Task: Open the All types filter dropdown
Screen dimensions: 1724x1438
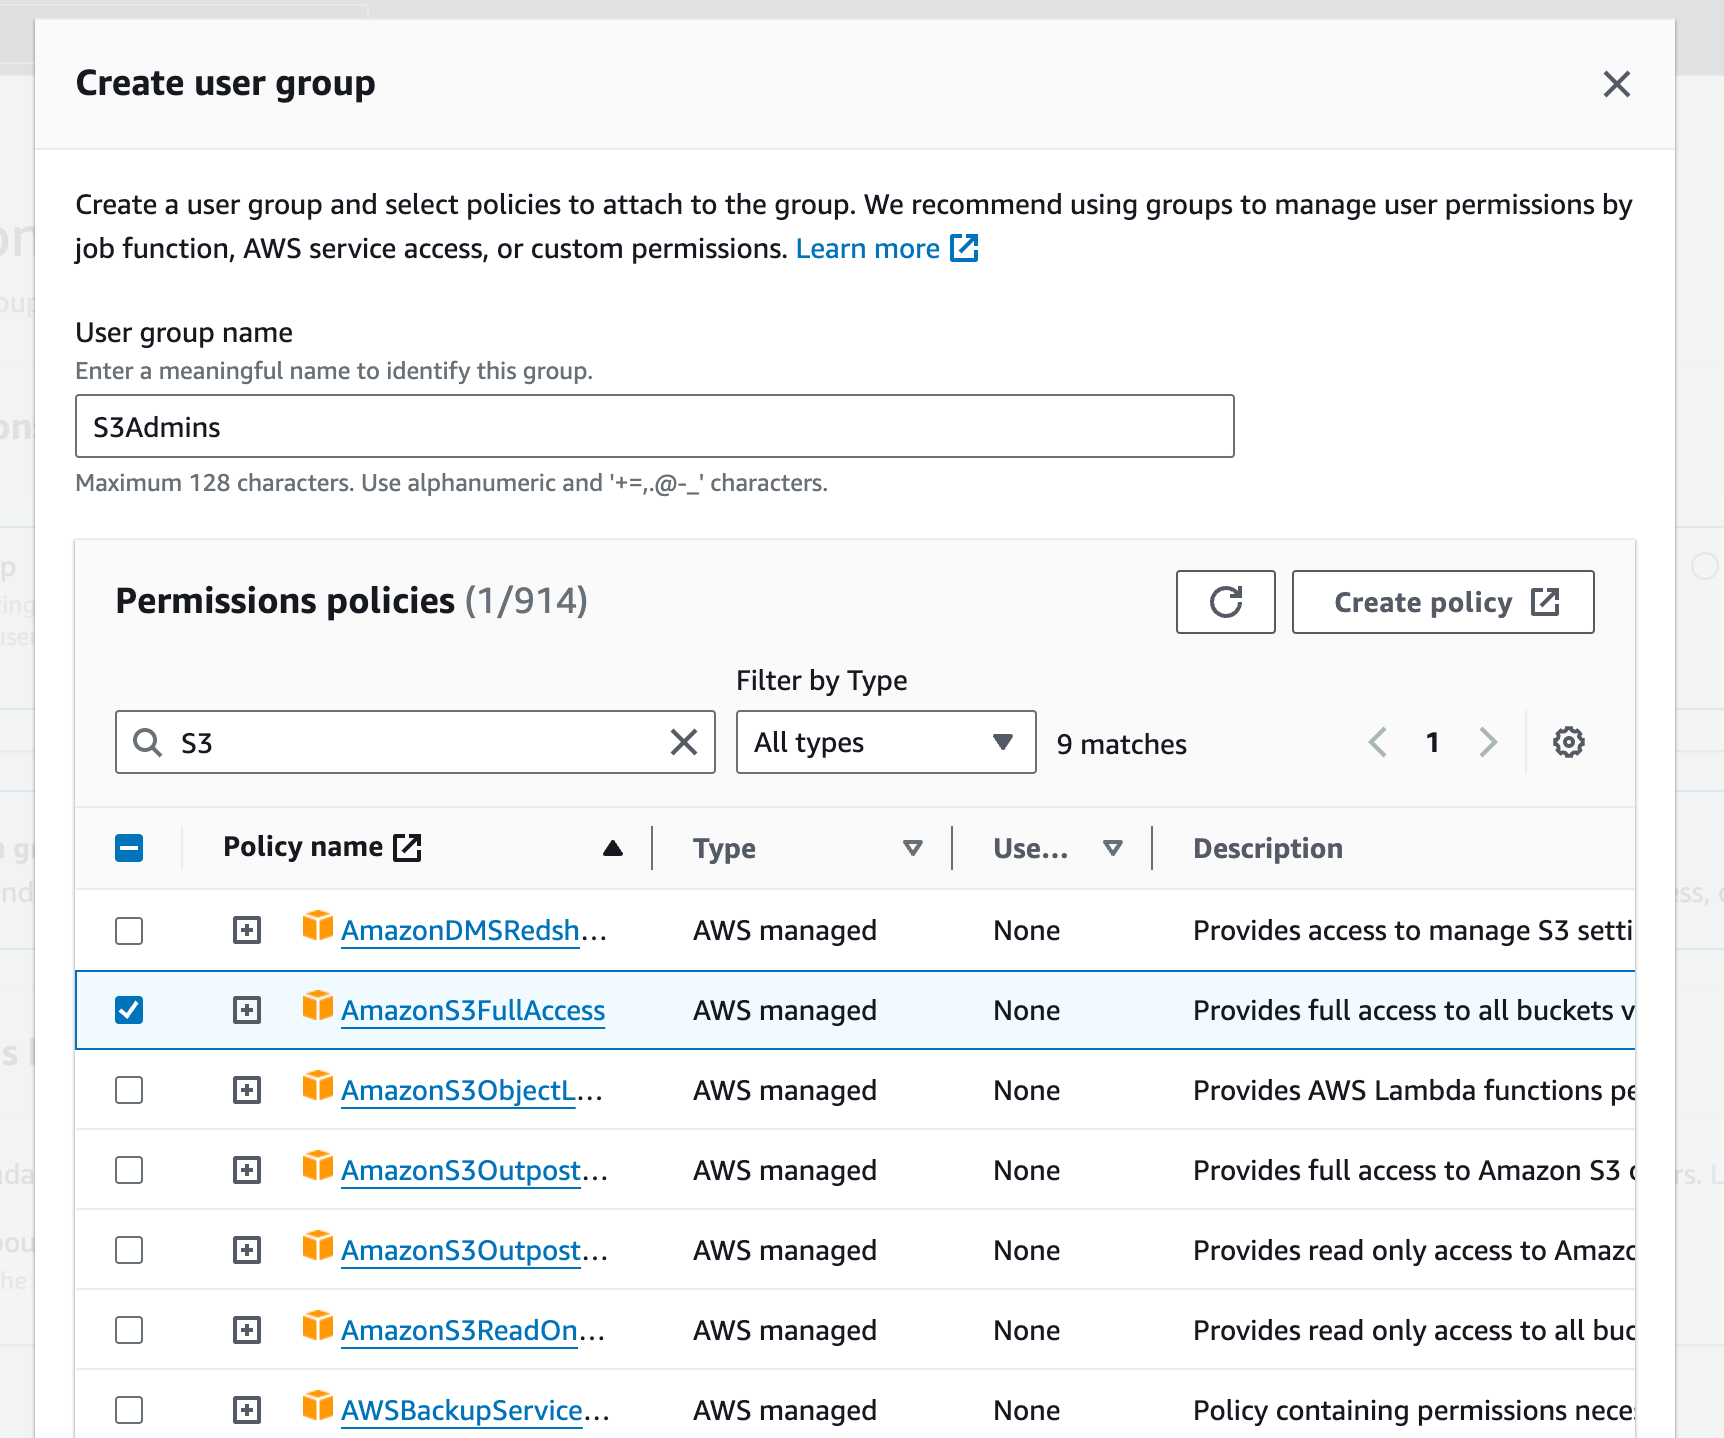Action: (885, 742)
